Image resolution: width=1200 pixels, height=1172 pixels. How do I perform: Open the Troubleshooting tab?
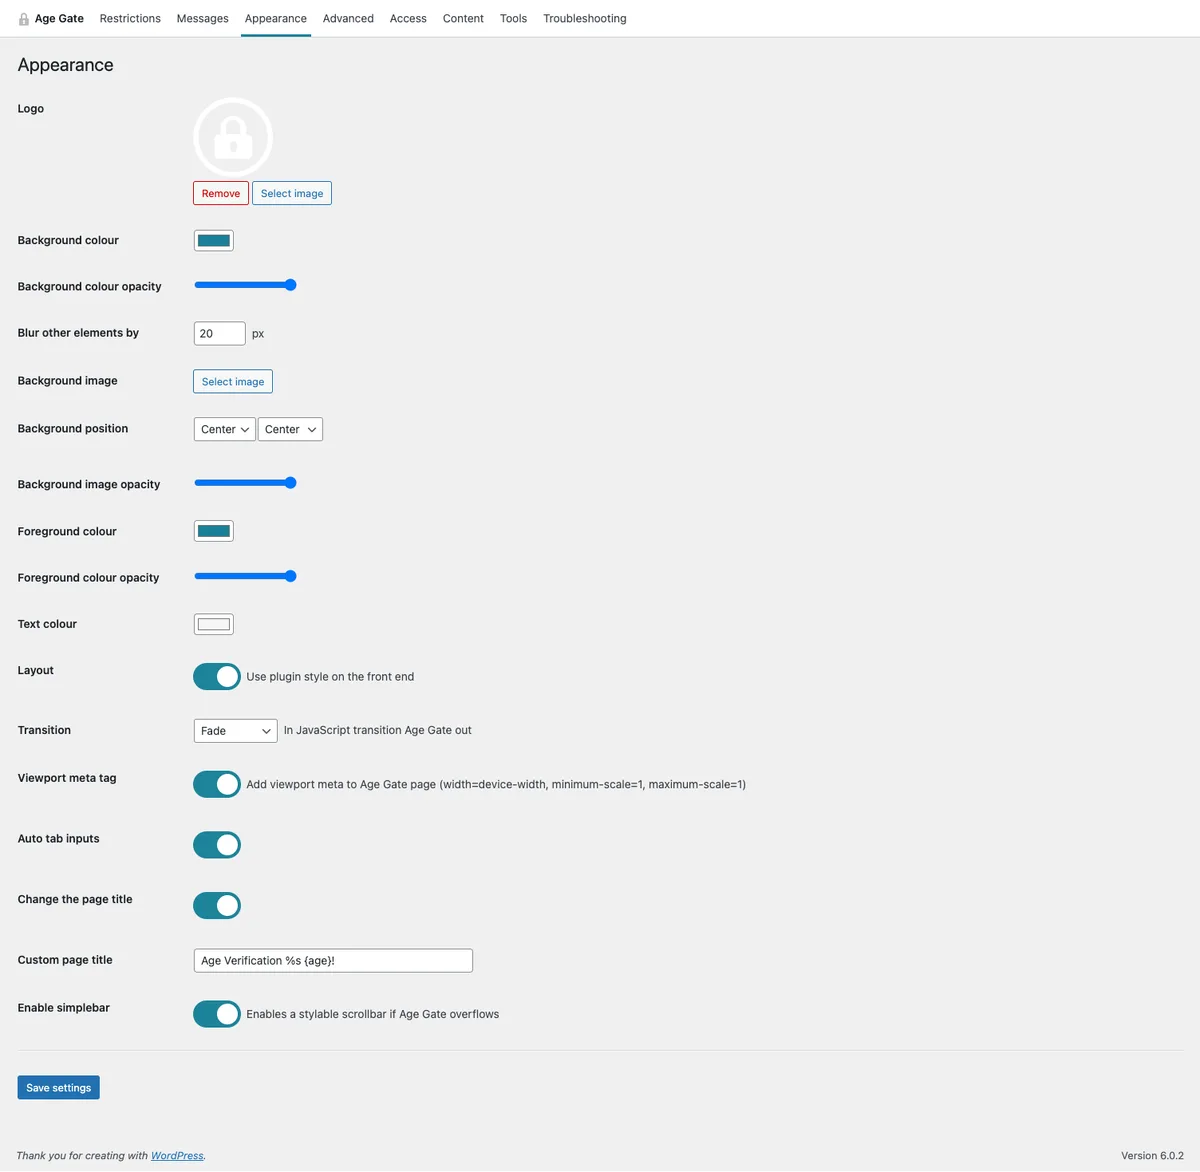[585, 18]
